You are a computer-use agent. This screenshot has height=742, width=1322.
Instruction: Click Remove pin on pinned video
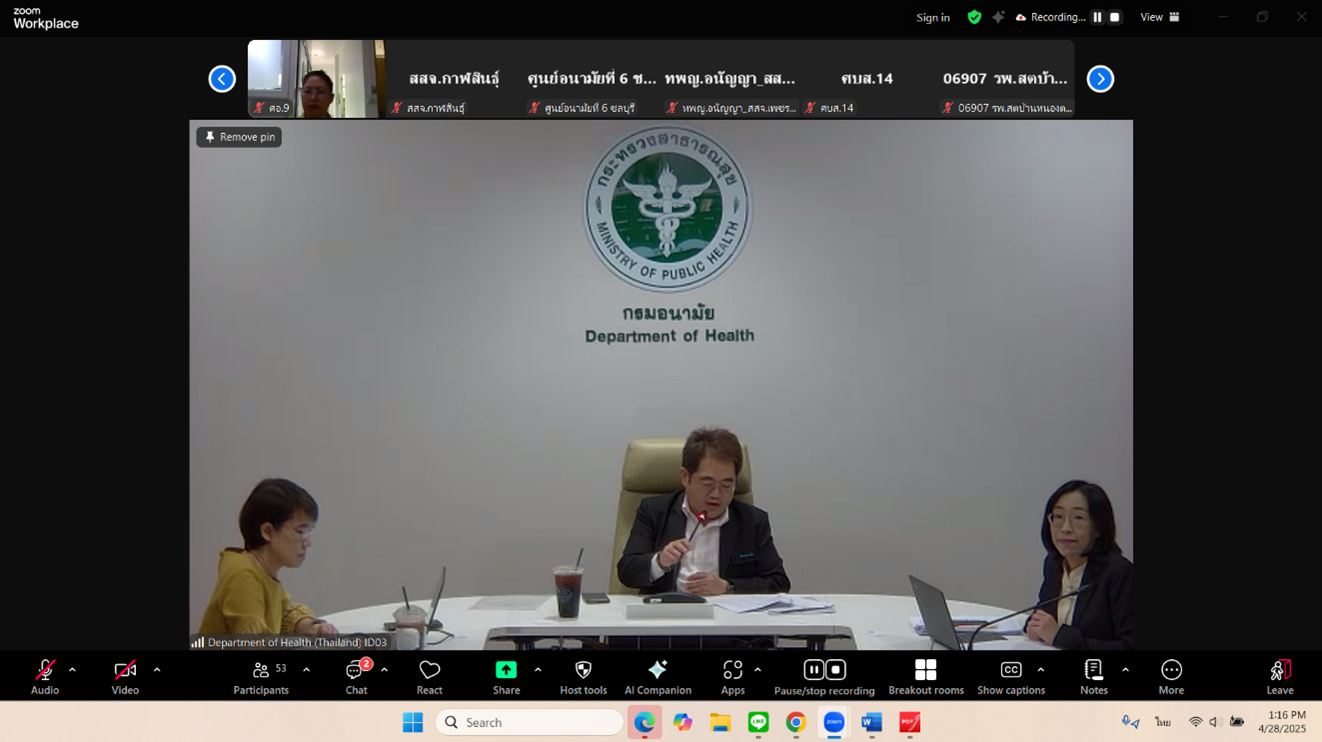pos(239,137)
